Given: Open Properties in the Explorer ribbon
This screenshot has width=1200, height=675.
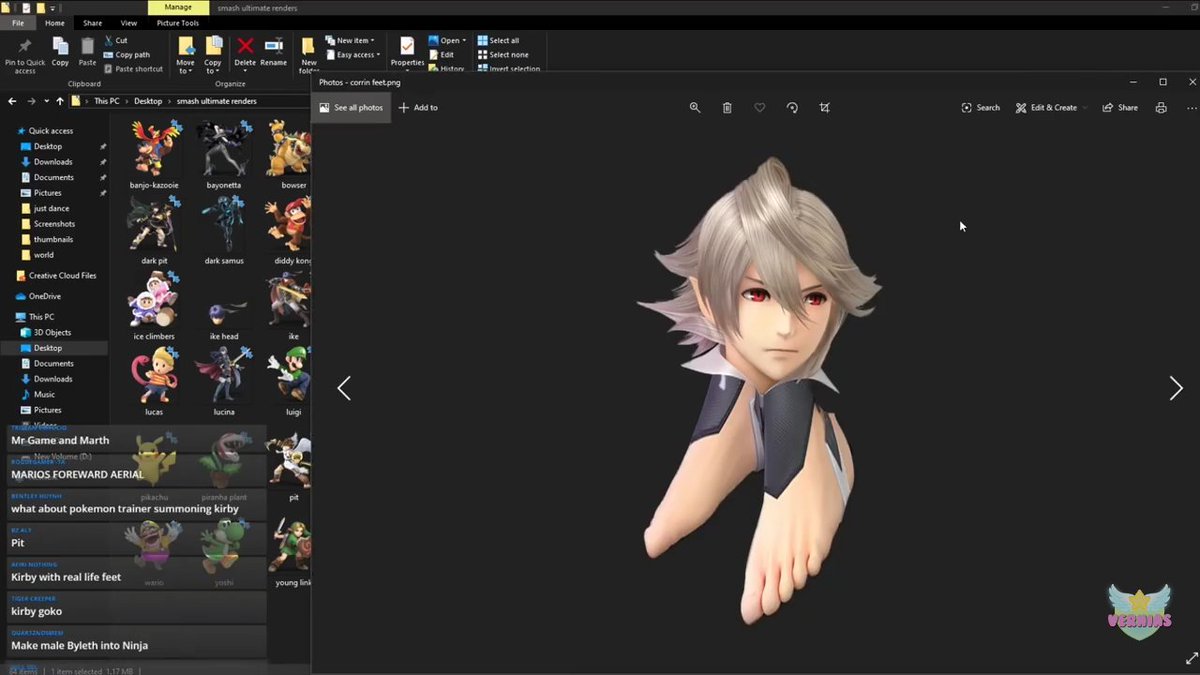Looking at the screenshot, I should tap(407, 53).
